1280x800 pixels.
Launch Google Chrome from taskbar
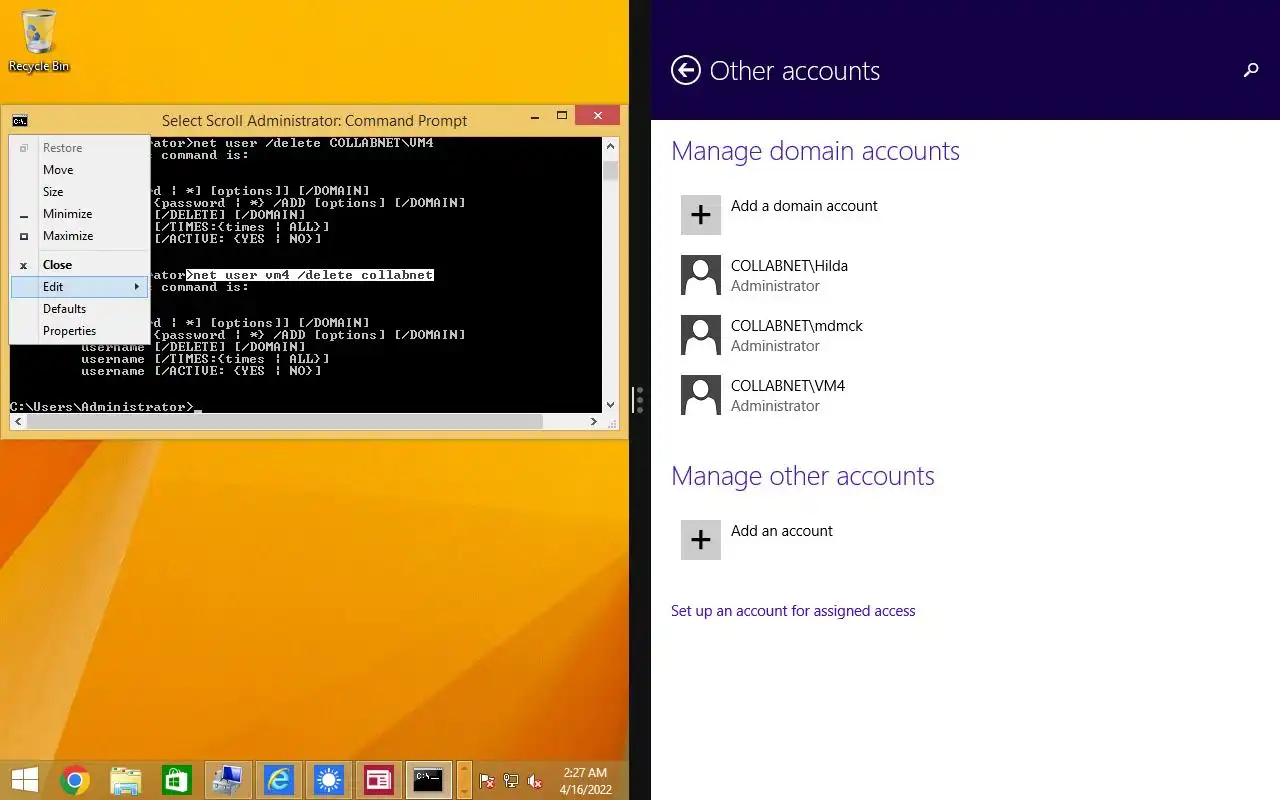click(x=75, y=780)
